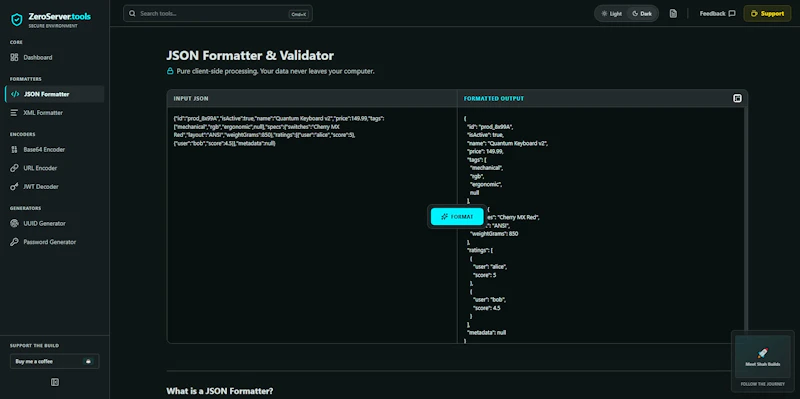Click the Format button
800x399 pixels.
pyautogui.click(x=457, y=217)
